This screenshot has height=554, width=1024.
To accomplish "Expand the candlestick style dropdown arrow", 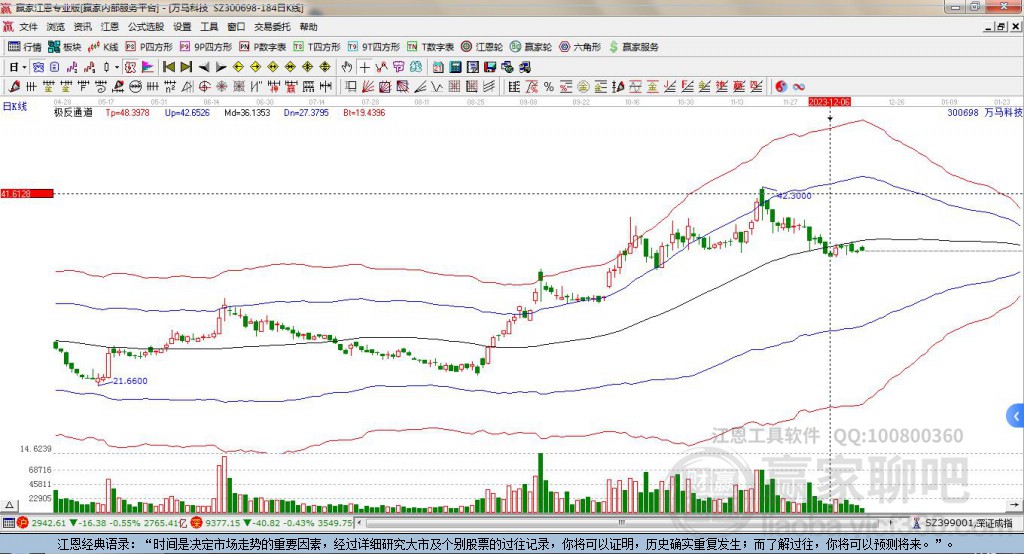I will click(117, 67).
